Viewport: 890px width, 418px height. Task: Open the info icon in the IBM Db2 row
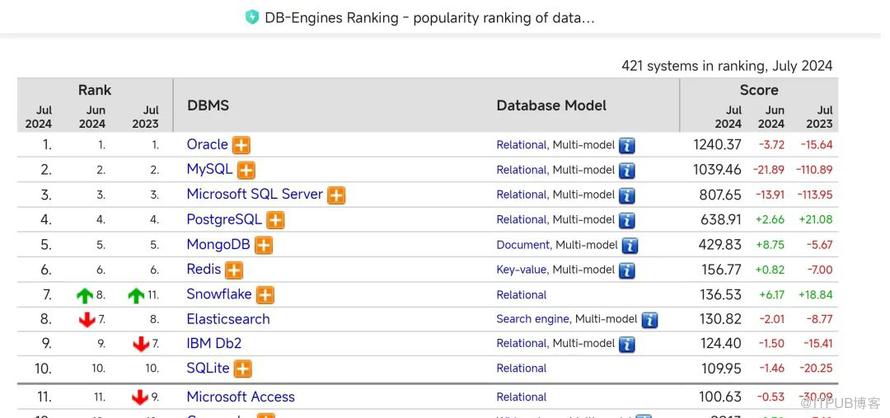pyautogui.click(x=627, y=345)
